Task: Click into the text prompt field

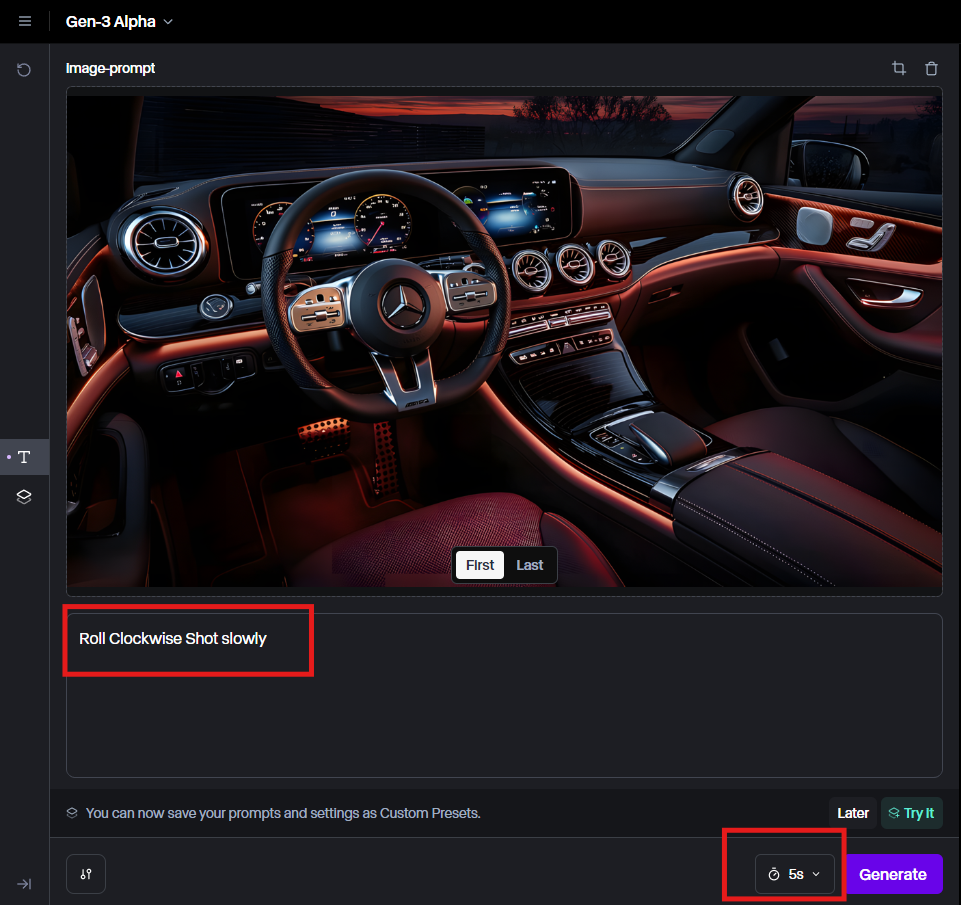Action: 504,695
